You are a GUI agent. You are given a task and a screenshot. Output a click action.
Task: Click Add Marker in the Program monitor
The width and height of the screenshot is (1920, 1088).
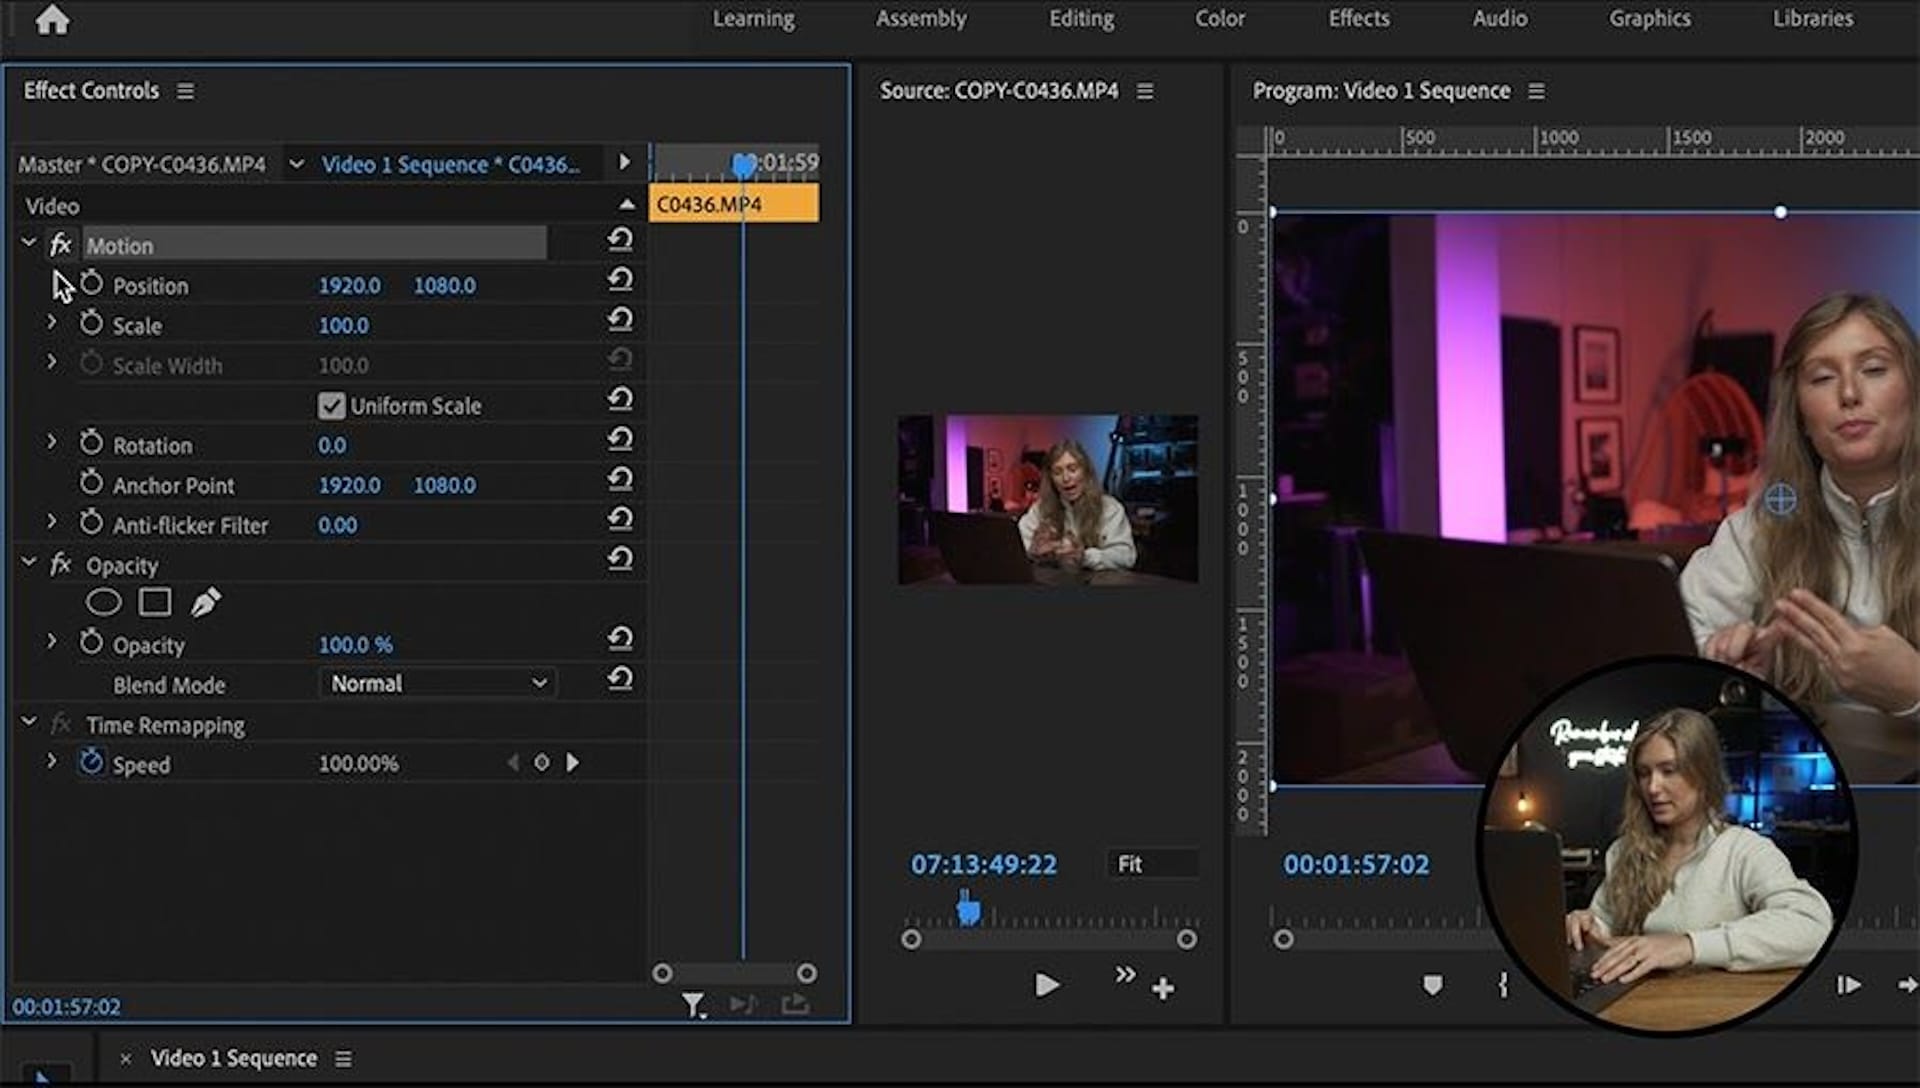pyautogui.click(x=1432, y=985)
